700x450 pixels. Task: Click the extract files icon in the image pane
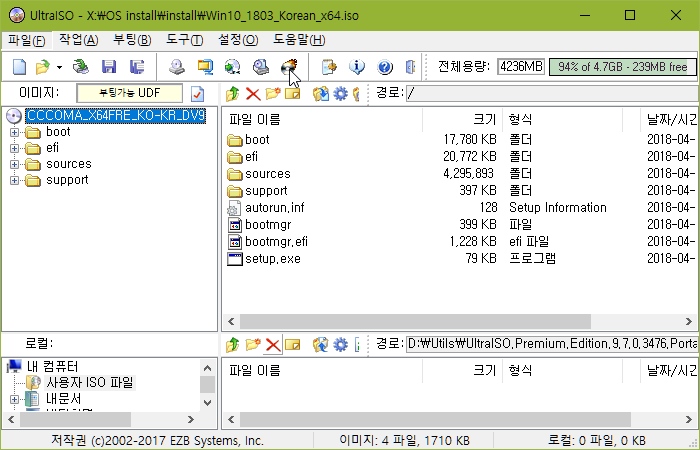[x=320, y=94]
